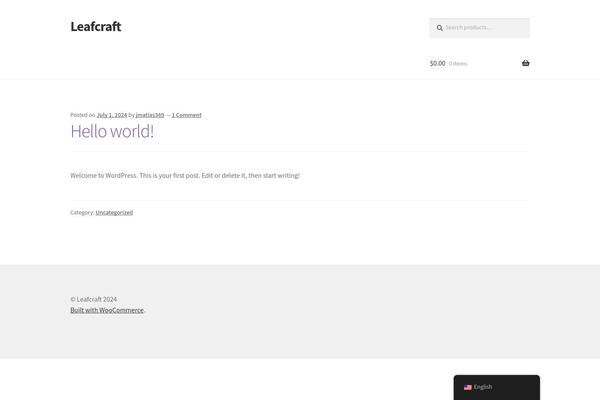Click the Hello world! post title

(112, 131)
